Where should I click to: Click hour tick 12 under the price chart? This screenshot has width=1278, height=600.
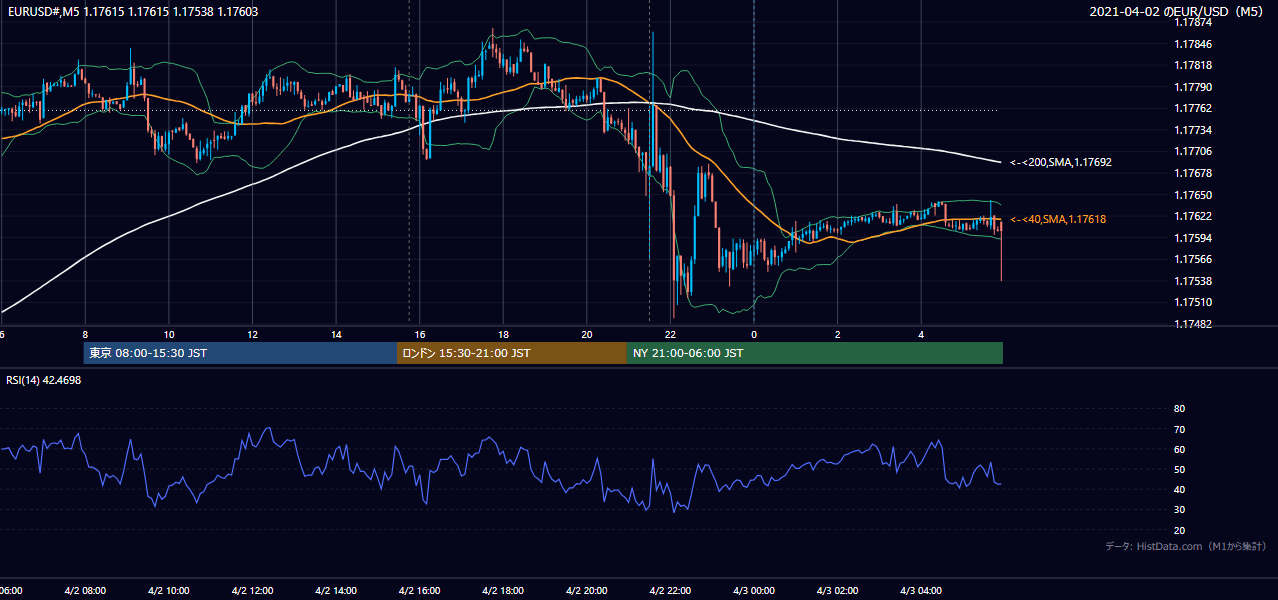tap(252, 335)
